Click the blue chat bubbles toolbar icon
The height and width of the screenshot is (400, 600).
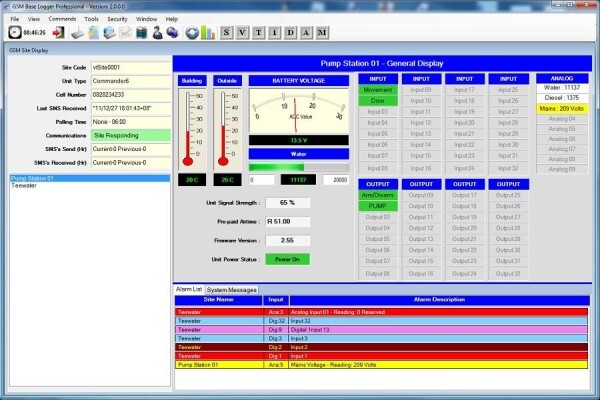tap(173, 33)
